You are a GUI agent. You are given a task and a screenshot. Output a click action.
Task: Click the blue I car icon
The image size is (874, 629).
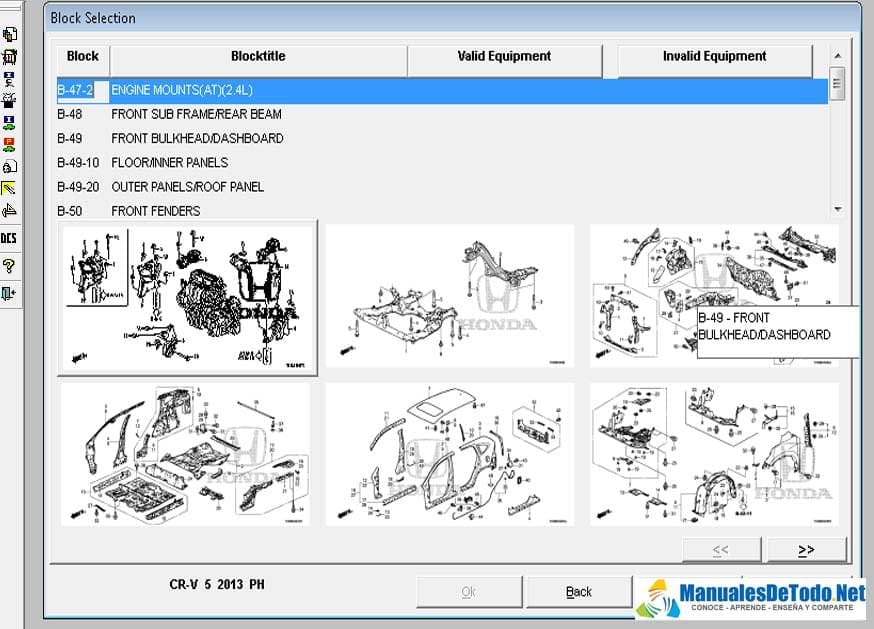coord(9,123)
